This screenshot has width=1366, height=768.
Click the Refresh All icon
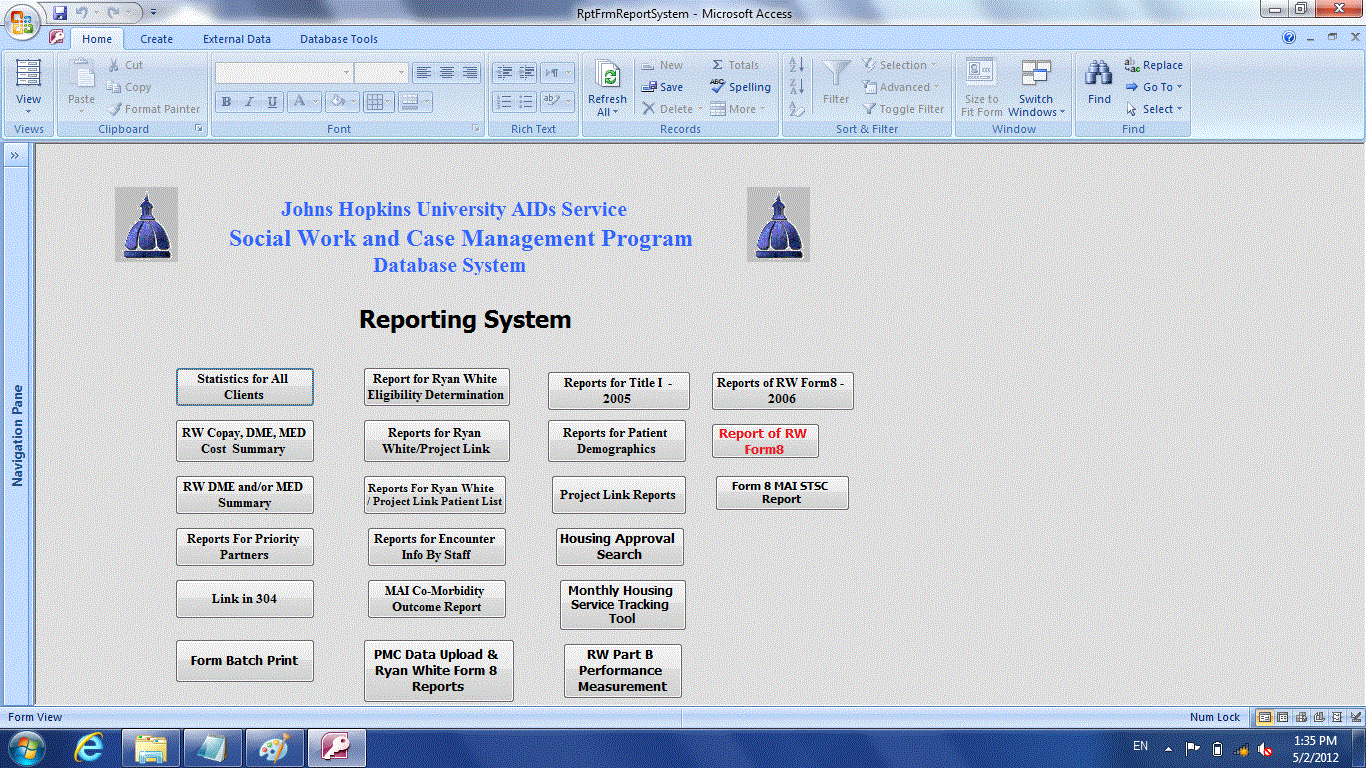point(607,75)
